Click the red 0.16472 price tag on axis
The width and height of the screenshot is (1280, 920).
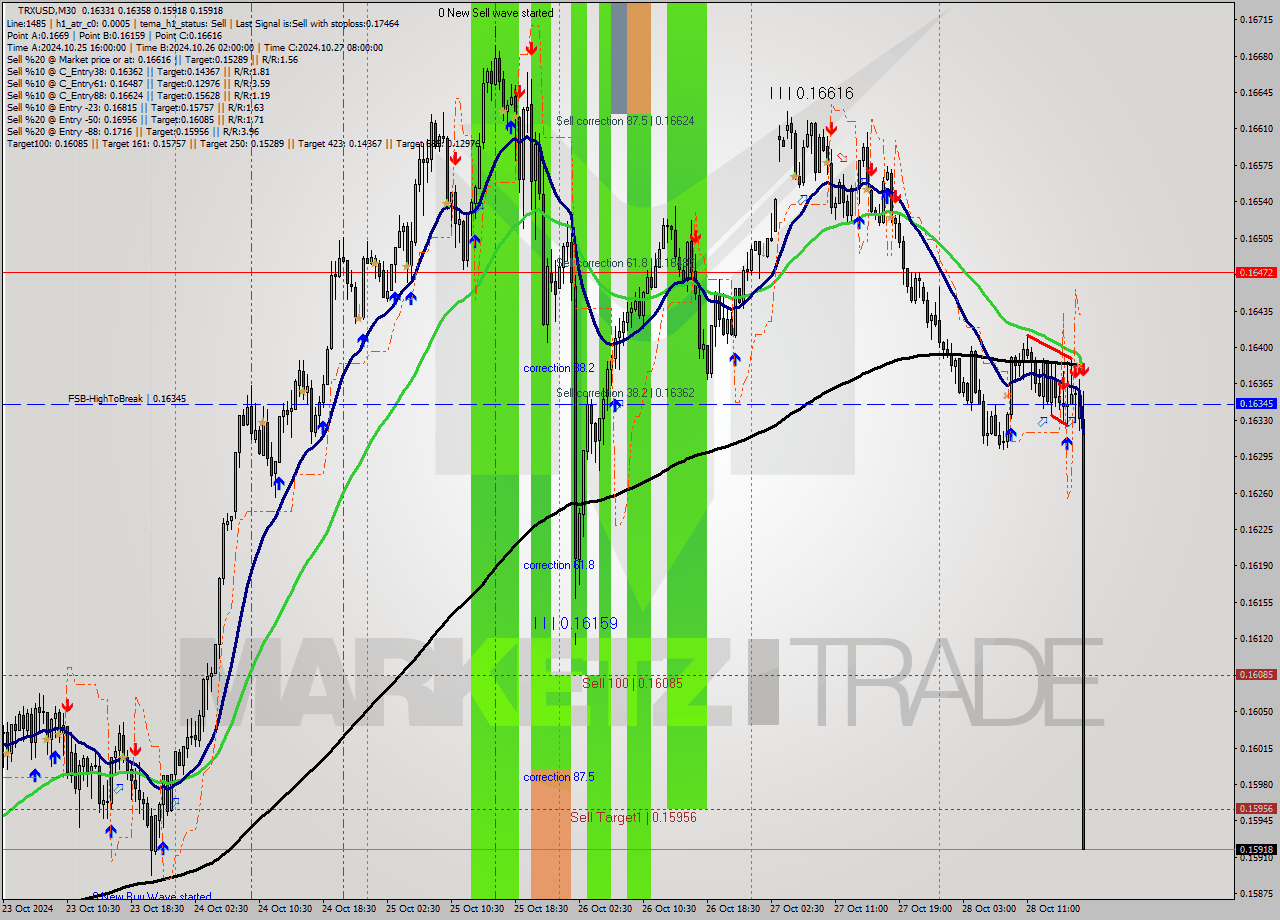coord(1256,272)
